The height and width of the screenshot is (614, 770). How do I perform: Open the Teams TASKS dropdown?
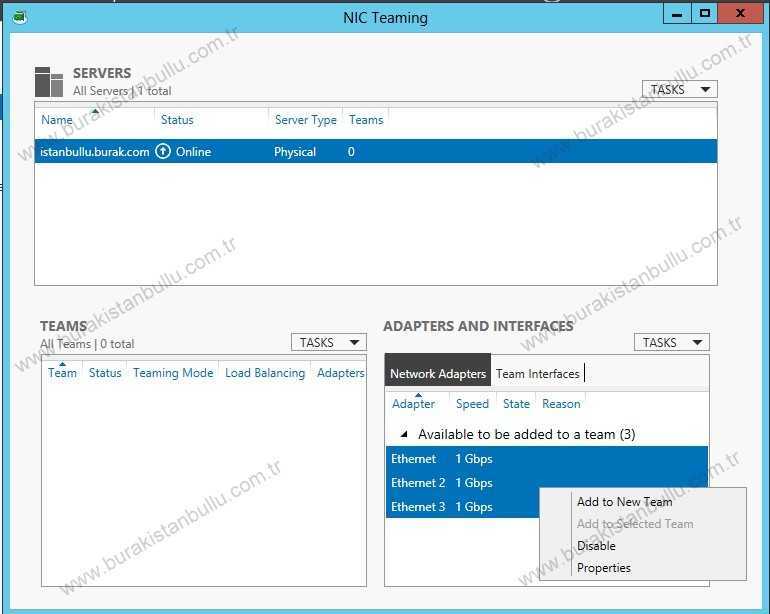[x=329, y=342]
